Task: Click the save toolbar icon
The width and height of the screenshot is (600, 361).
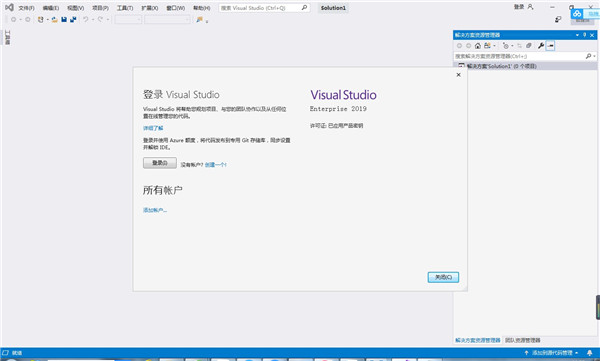Action: [64, 20]
